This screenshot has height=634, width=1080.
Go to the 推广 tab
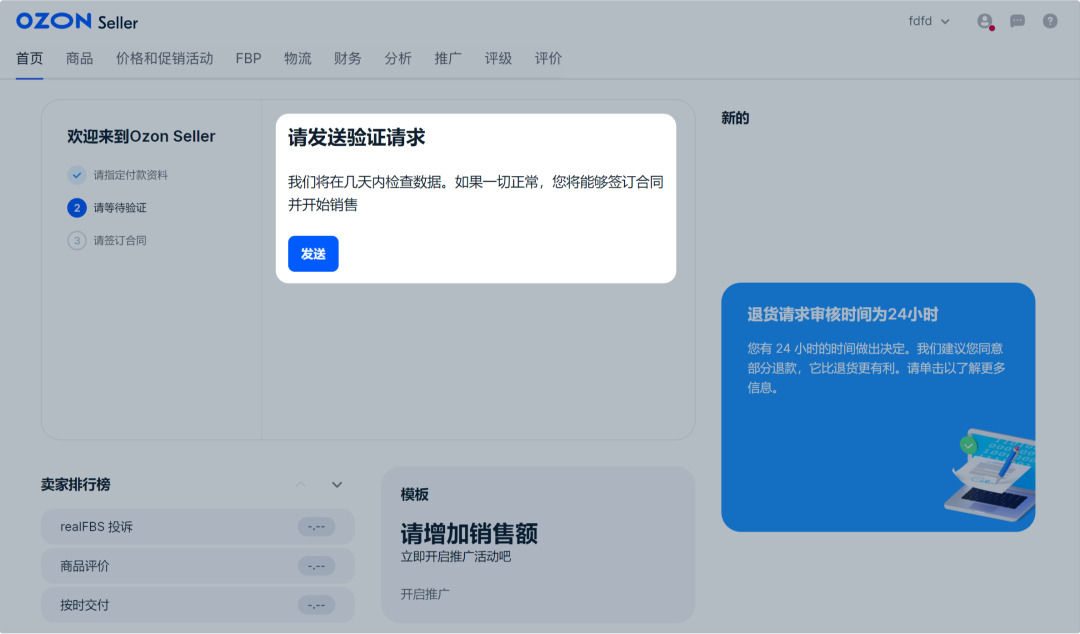tap(448, 58)
